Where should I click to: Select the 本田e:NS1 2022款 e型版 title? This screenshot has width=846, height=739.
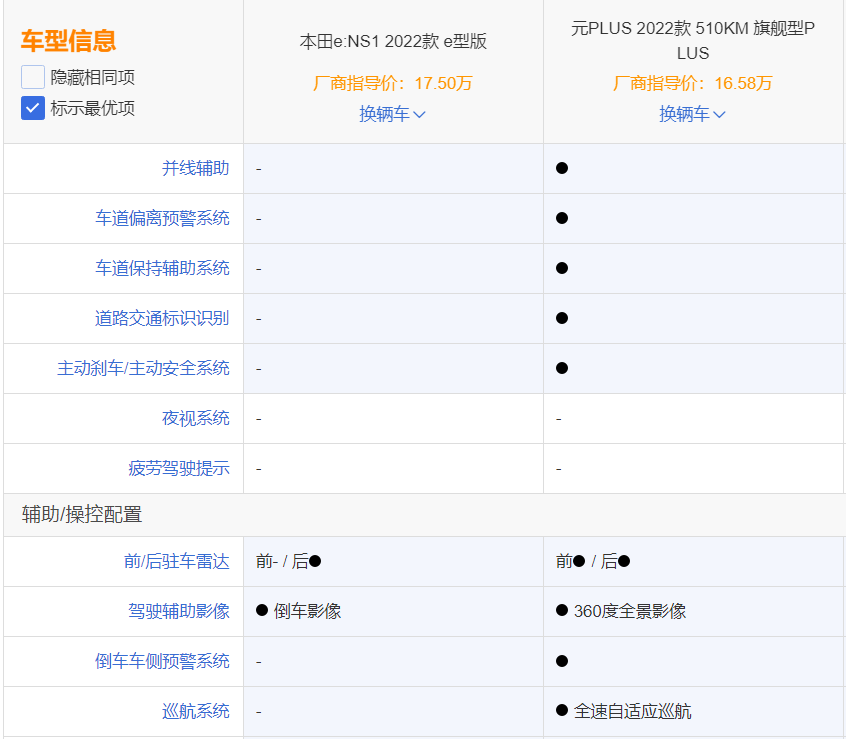393,41
